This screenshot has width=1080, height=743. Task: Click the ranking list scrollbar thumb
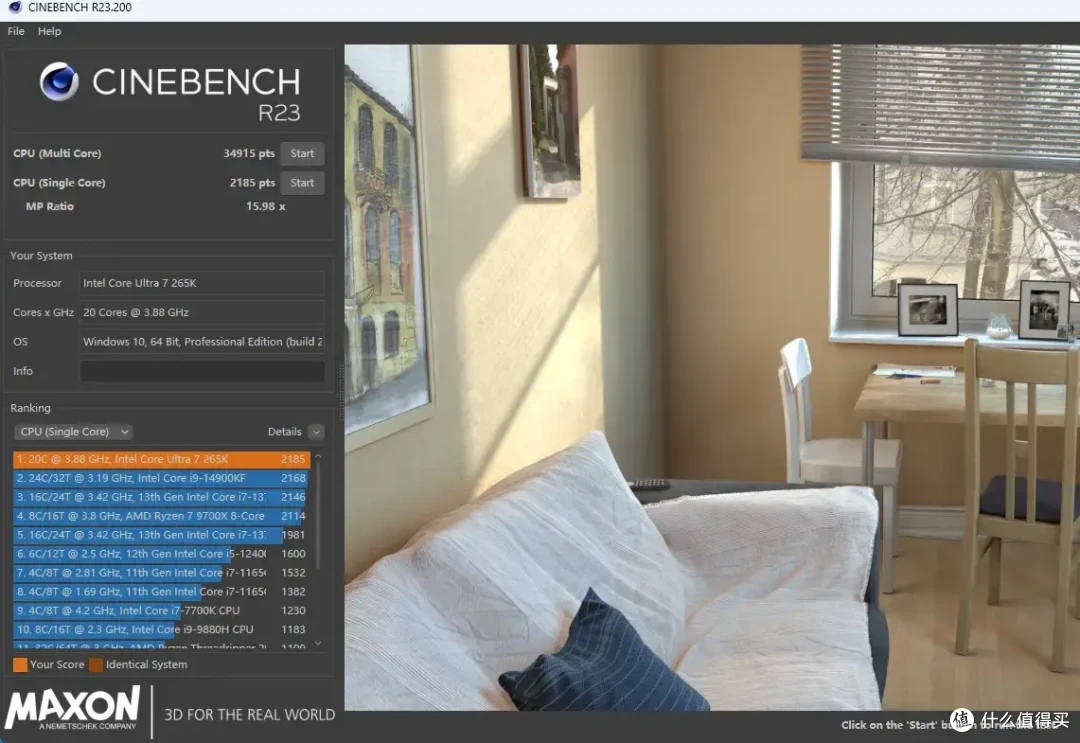[318, 516]
